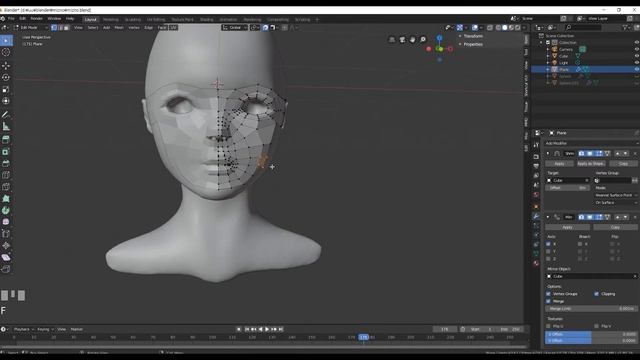Open the On Surface dropdown
This screenshot has height=360, width=640.
pos(616,202)
